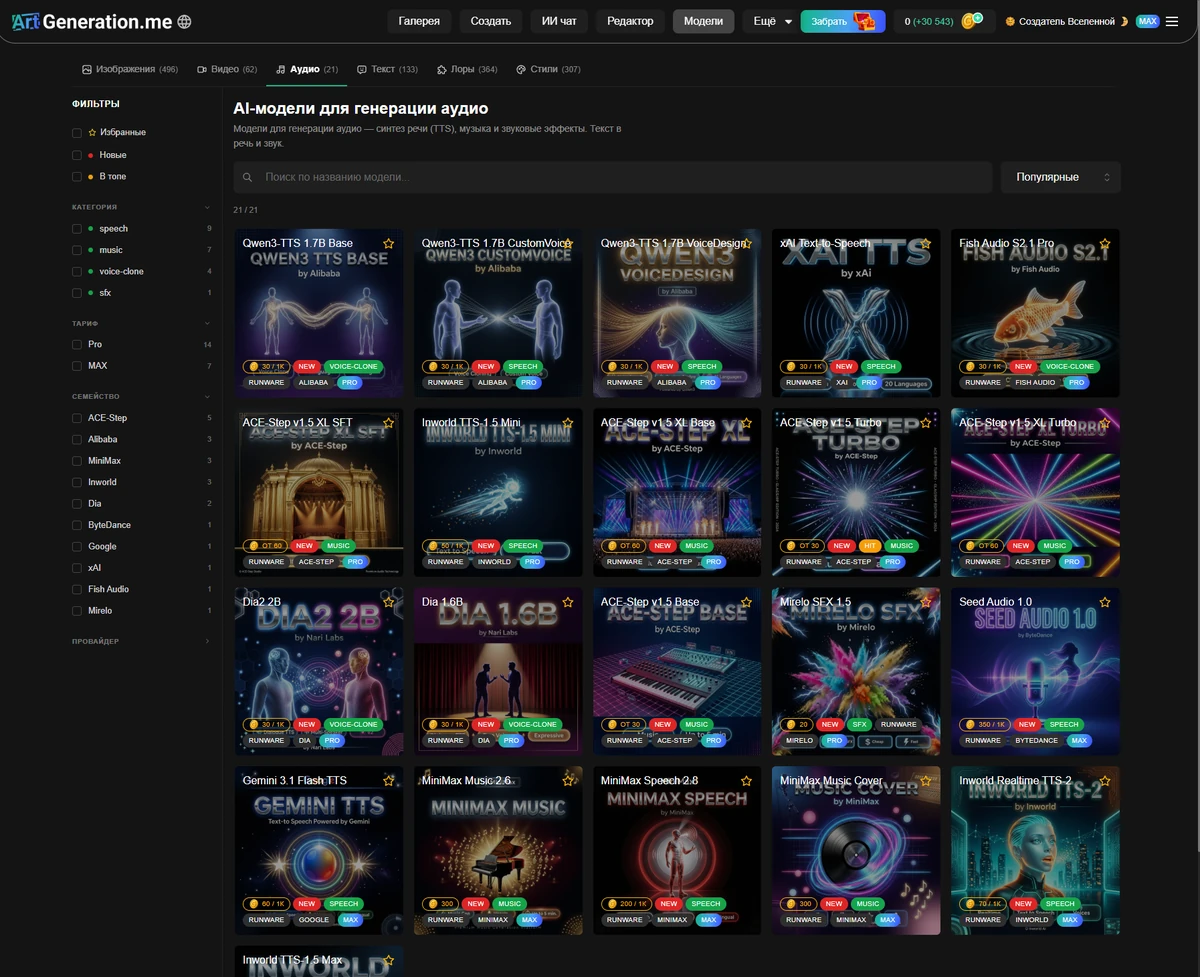Image resolution: width=1200 pixels, height=977 pixels.
Task: Open language globe icon by logo
Action: (x=184, y=21)
